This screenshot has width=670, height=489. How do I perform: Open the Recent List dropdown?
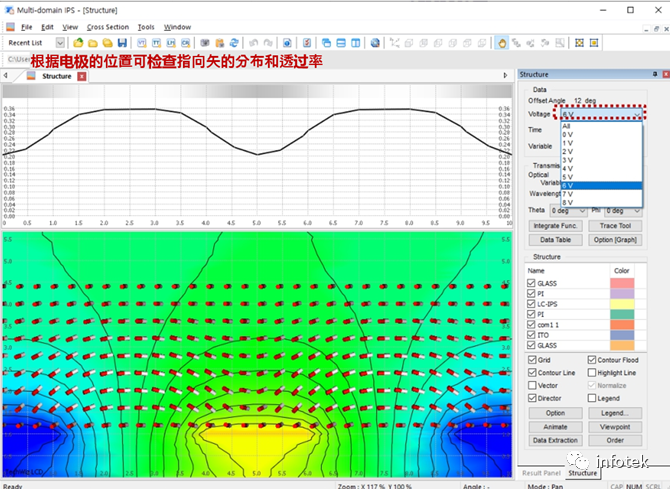pyautogui.click(x=60, y=43)
